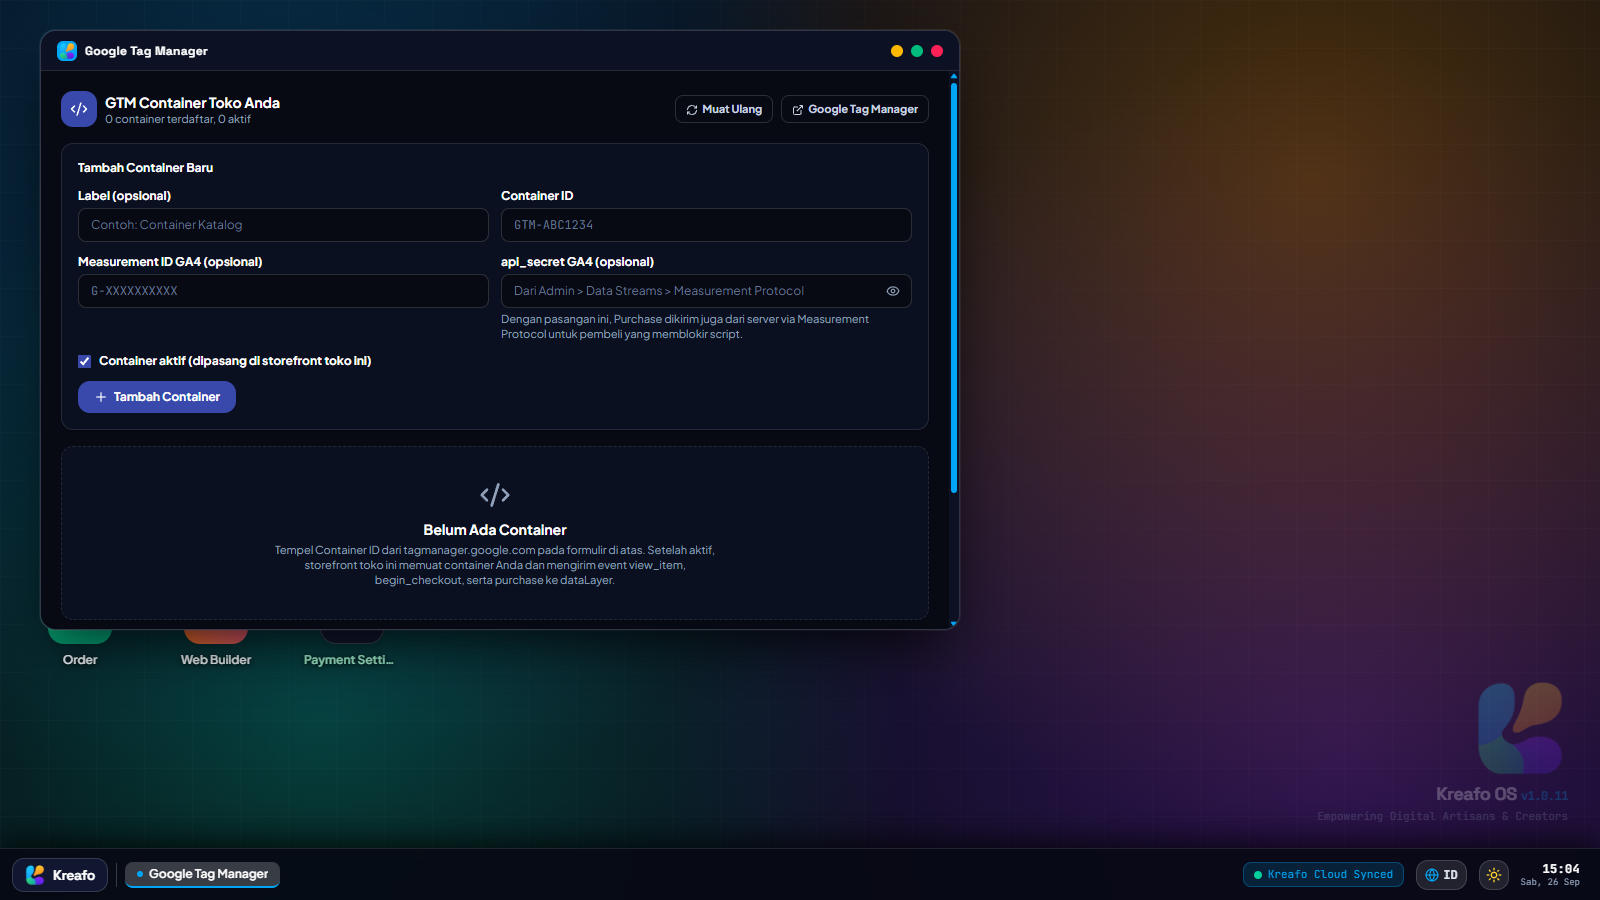Click the Kreafo Cloud Synced status indicator

(x=1323, y=875)
